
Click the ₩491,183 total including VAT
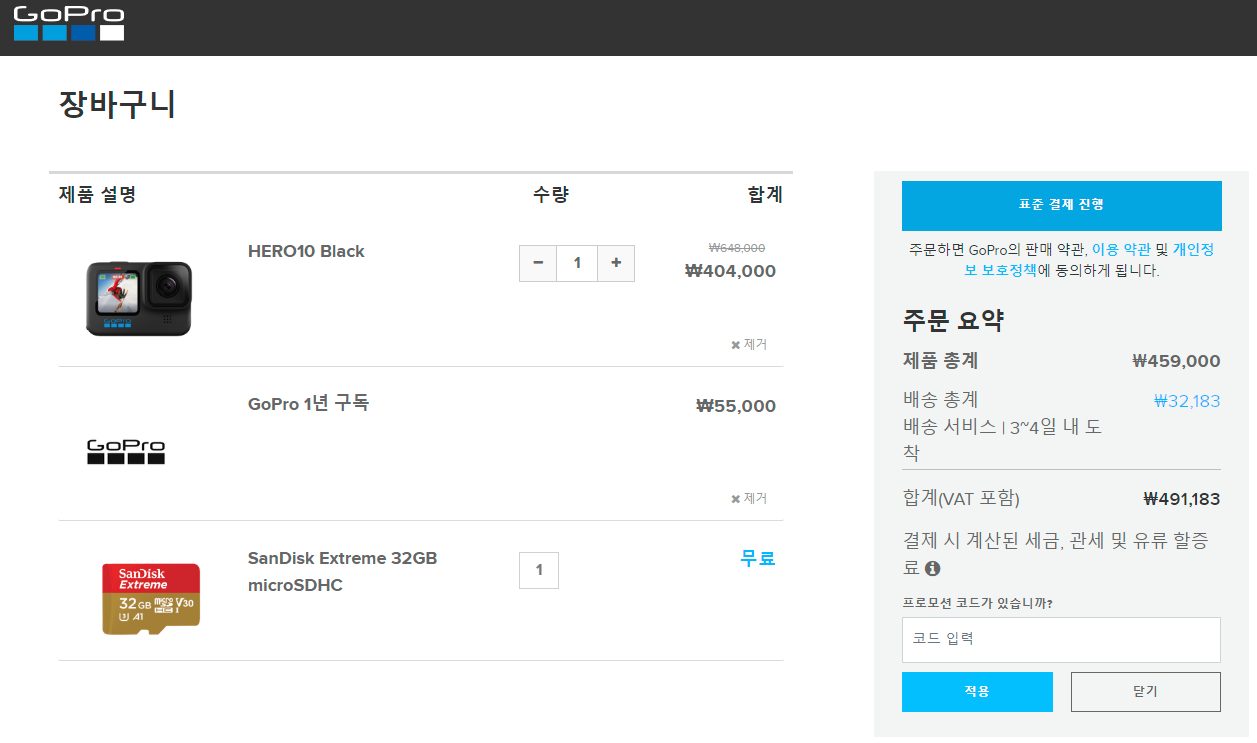[x=1182, y=499]
